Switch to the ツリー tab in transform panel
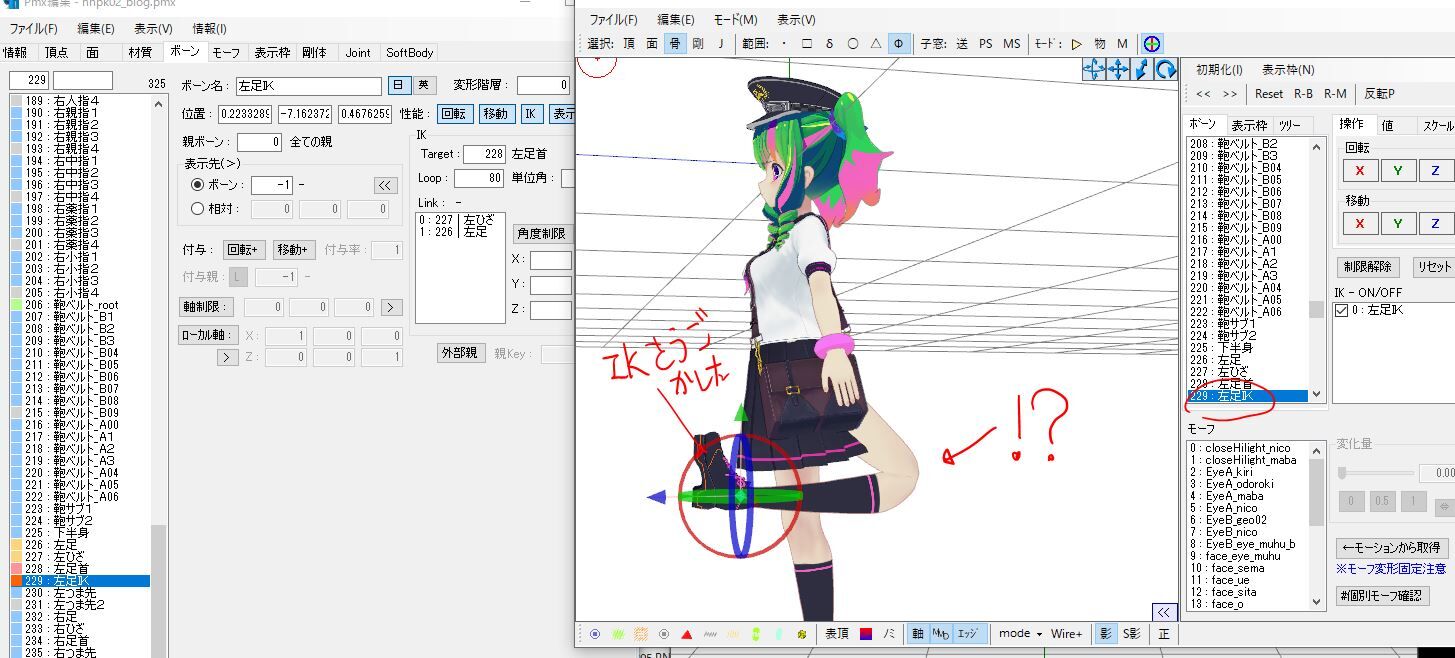The width and height of the screenshot is (1455, 658). click(1290, 126)
